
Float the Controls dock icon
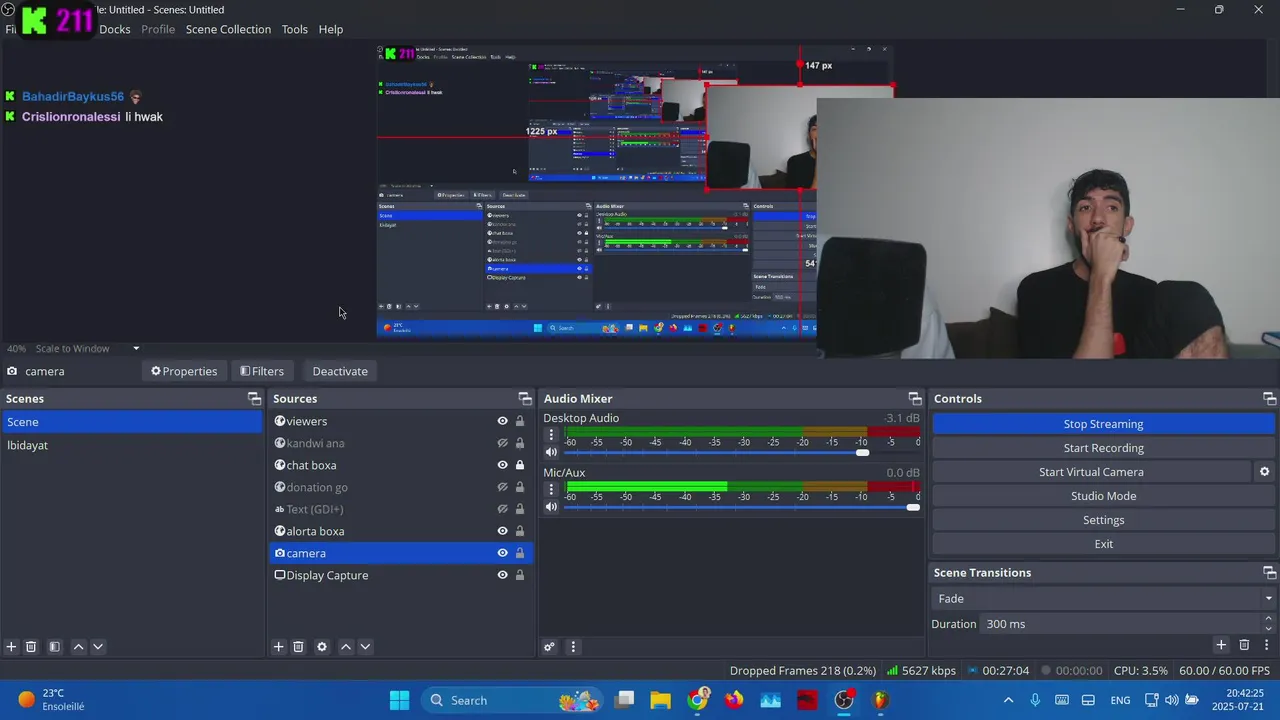(x=1269, y=398)
